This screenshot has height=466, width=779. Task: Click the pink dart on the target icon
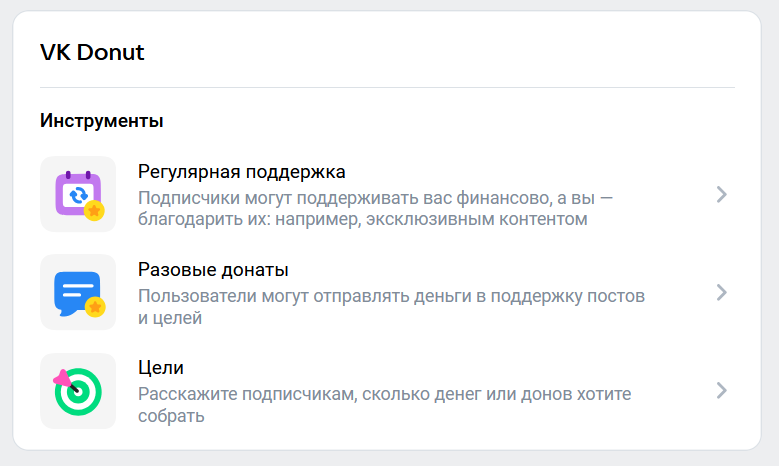click(62, 378)
